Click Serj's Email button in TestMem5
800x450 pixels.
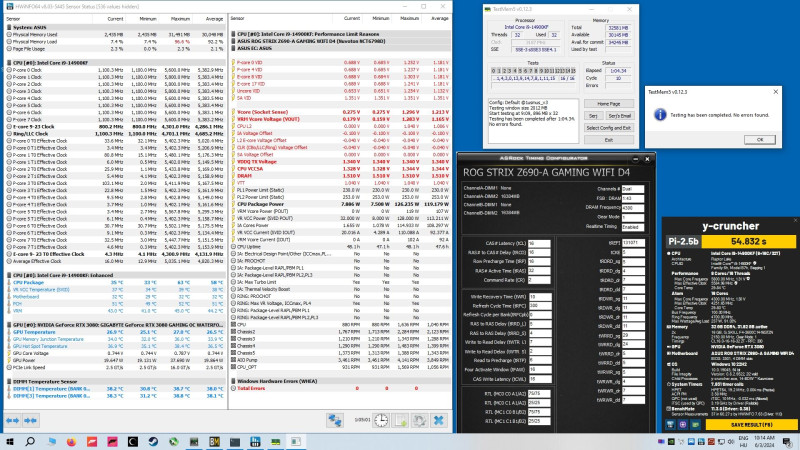(x=619, y=116)
